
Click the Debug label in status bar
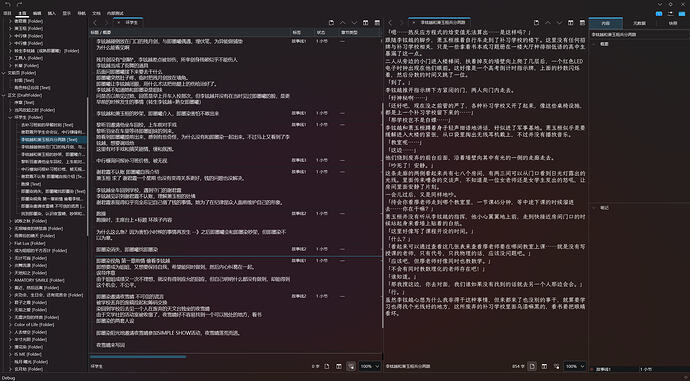[x=8, y=378]
